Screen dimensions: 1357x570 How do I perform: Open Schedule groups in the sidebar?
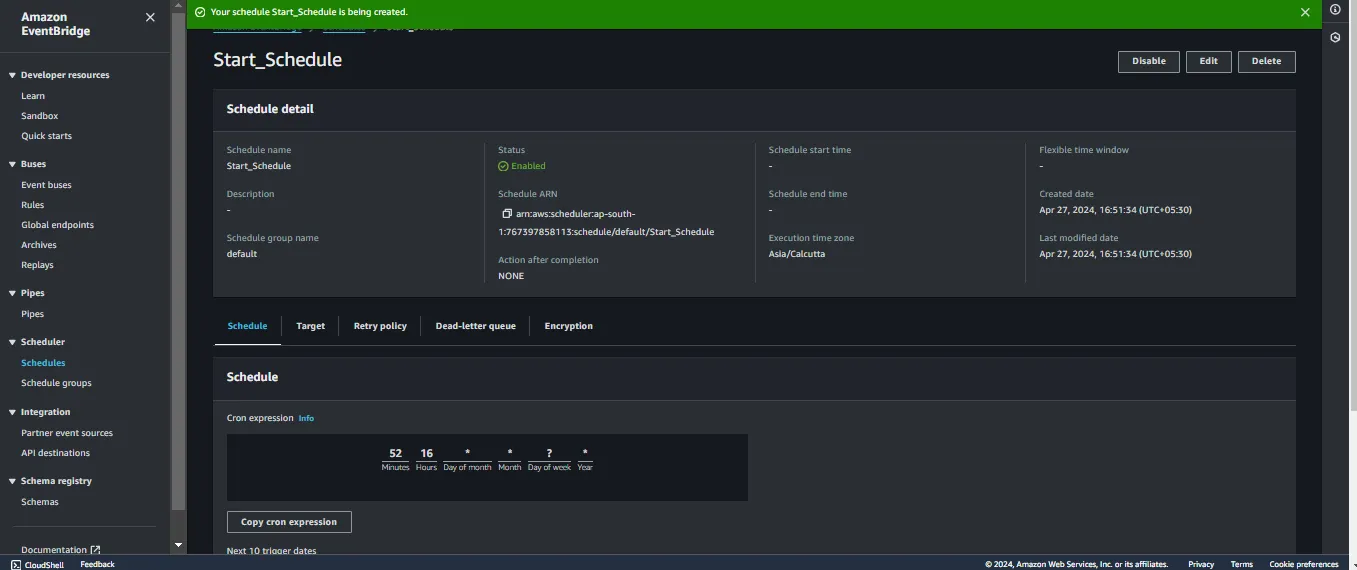click(56, 383)
